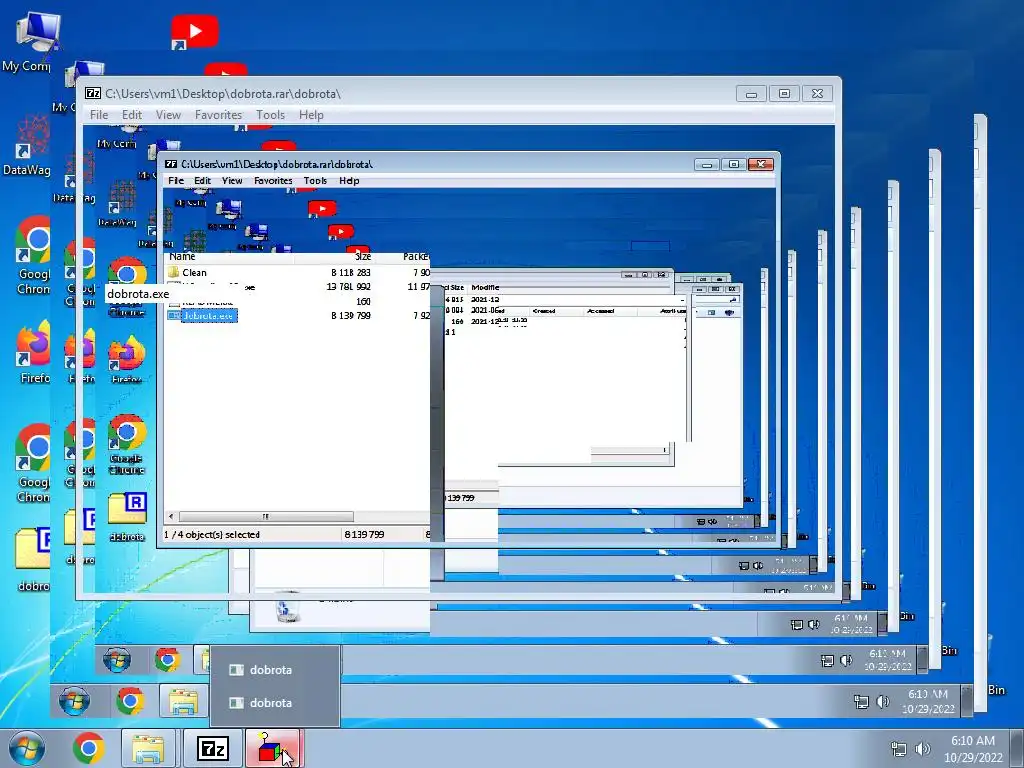
Task: Select the leftmost dobrota archive desktop icon
Action: pyautogui.click(x=31, y=559)
